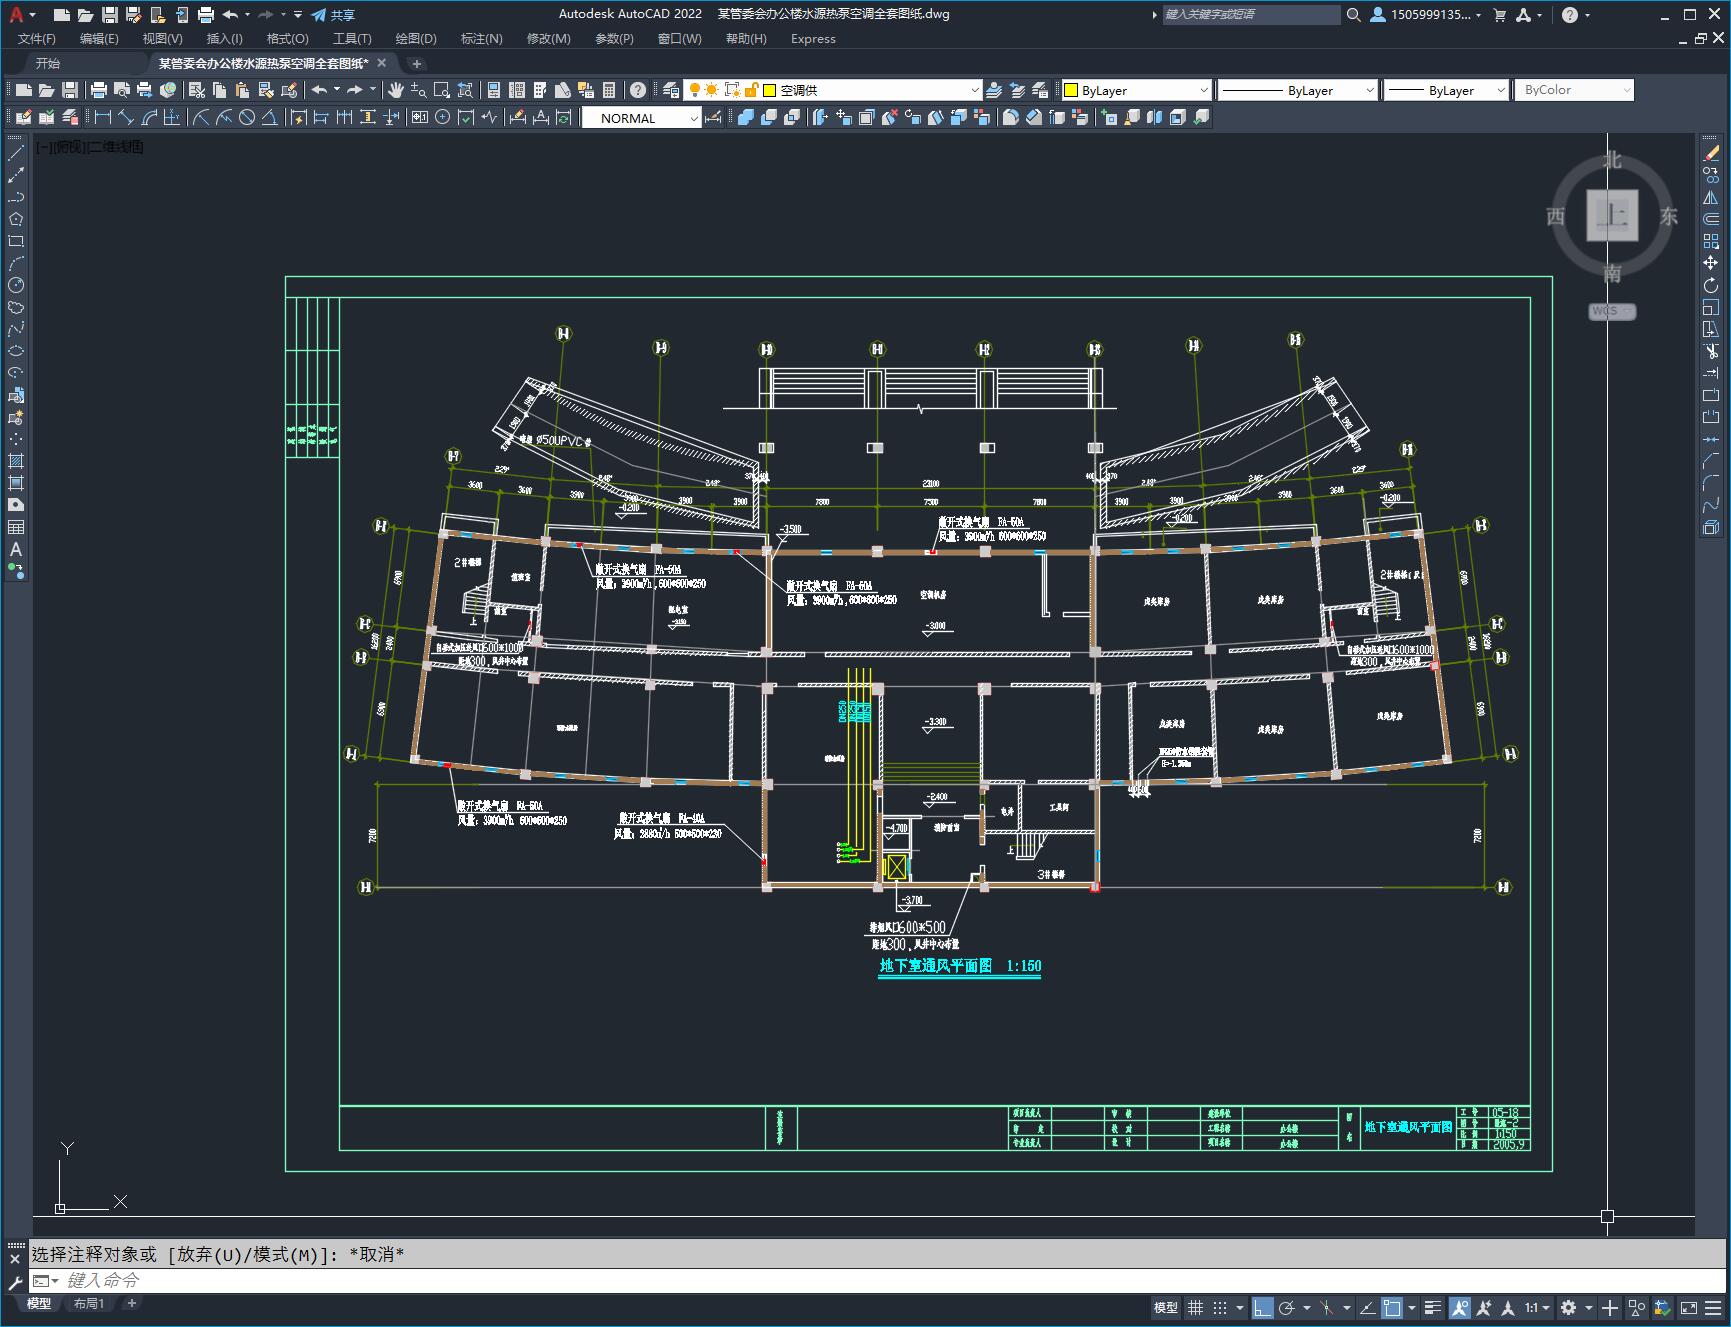Toggle snap mode dots in status bar
Viewport: 1731px width, 1327px height.
pos(1220,1308)
